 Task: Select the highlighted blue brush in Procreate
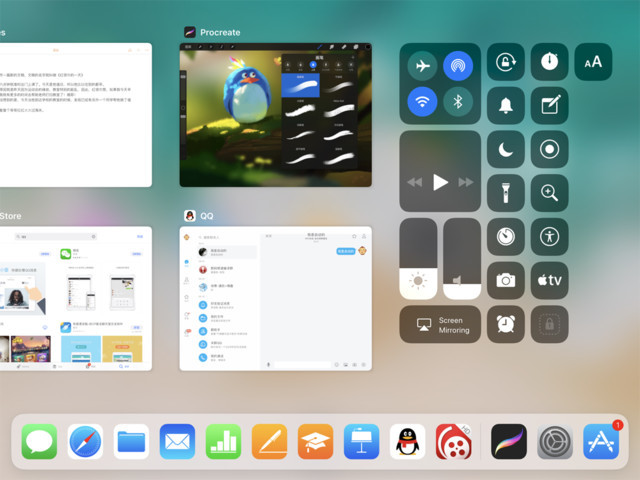tap(300, 85)
